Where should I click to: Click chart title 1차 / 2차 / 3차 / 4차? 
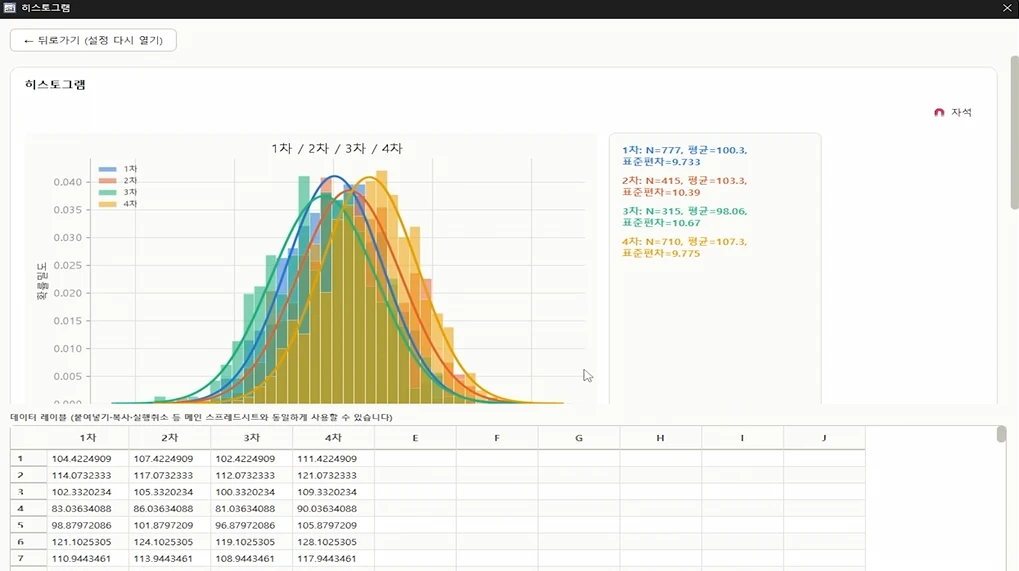[337, 149]
